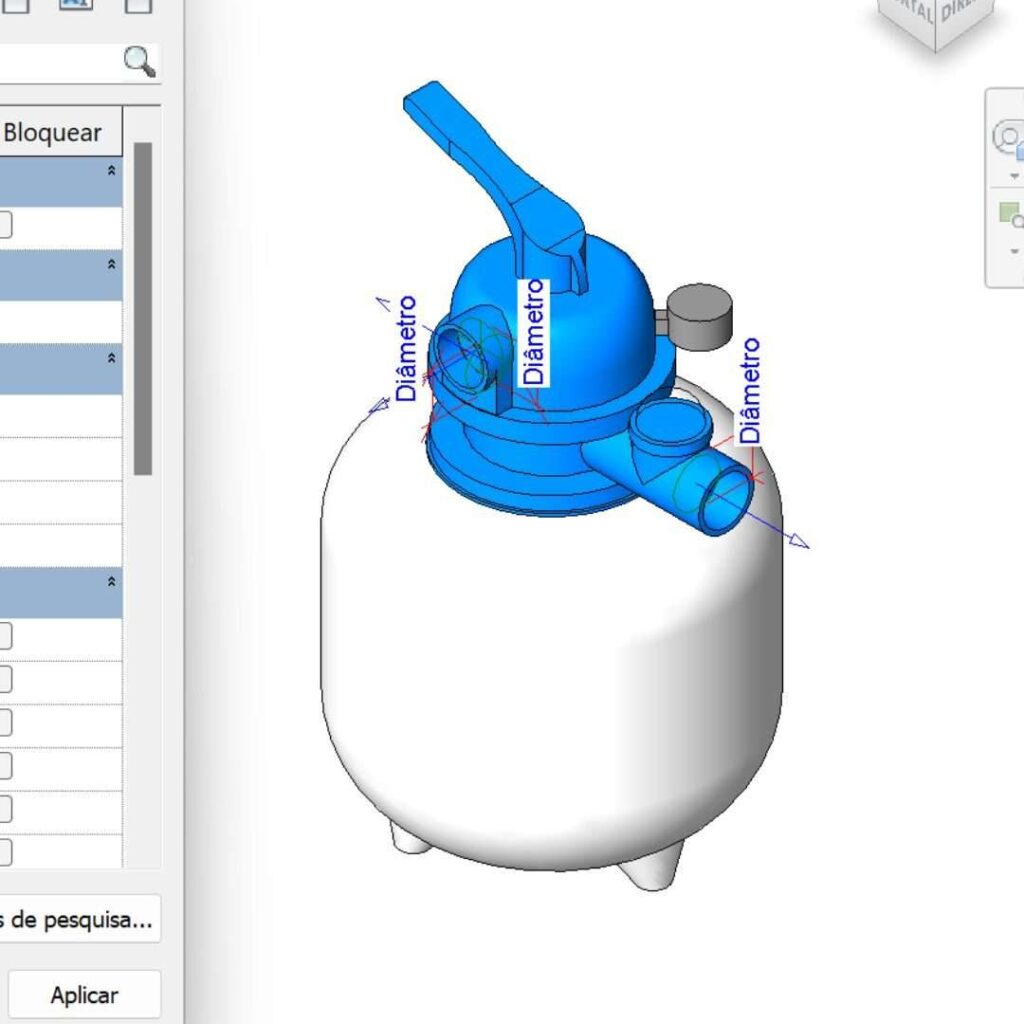Screen dimensions: 1024x1024
Task: Toggle the first checkbox in the bottom group
Action: (x=4, y=636)
